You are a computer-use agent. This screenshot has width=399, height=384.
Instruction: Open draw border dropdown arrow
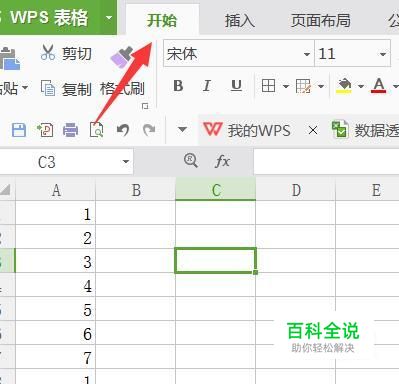click(x=321, y=86)
